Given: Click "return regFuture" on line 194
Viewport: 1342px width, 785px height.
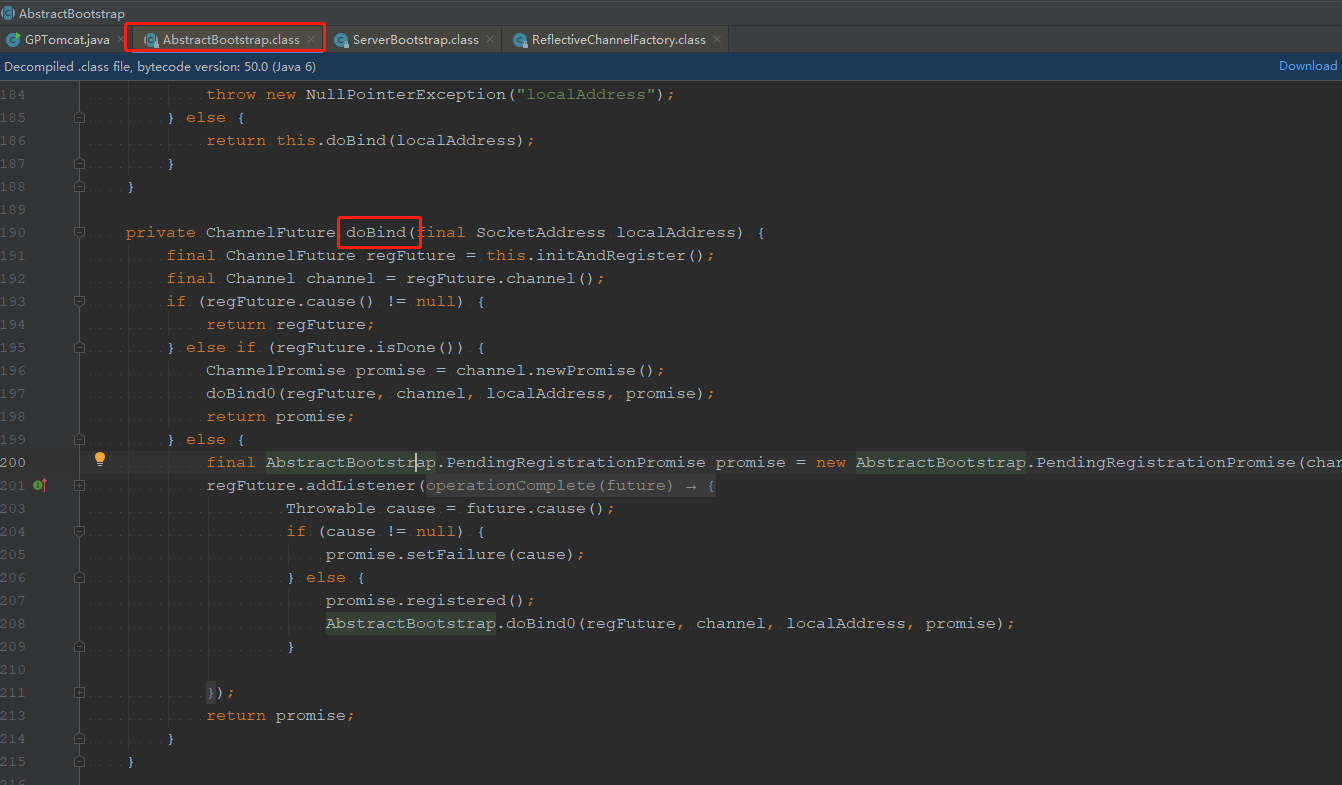Looking at the screenshot, I should point(286,325).
